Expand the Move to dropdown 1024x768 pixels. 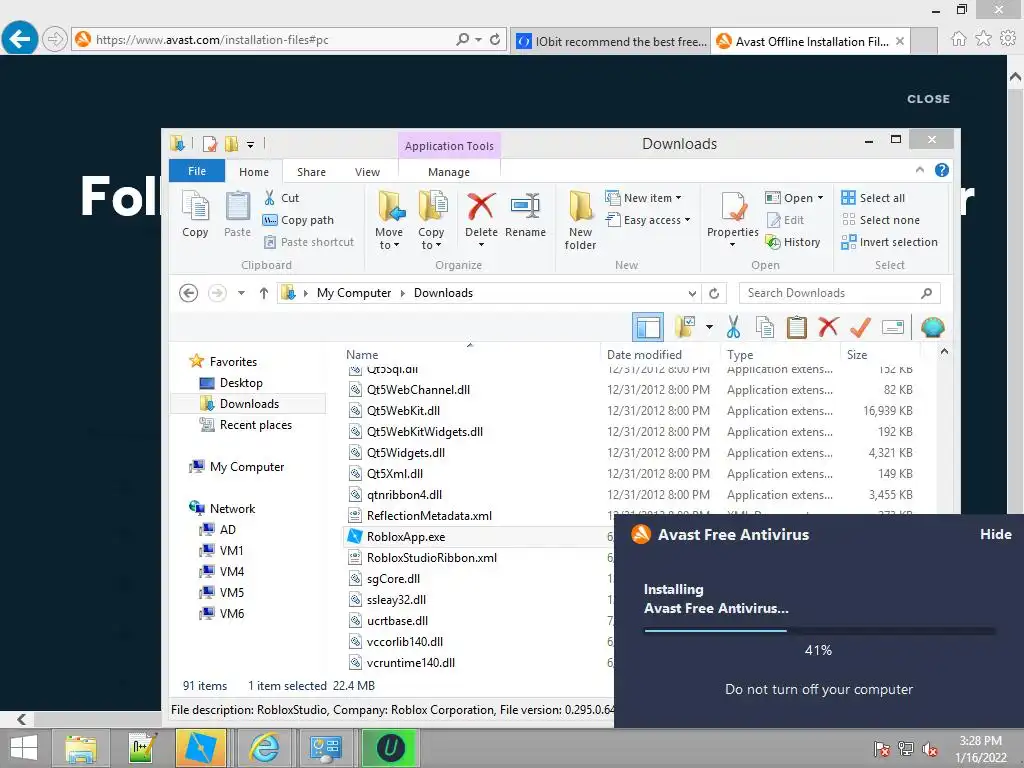pos(389,238)
